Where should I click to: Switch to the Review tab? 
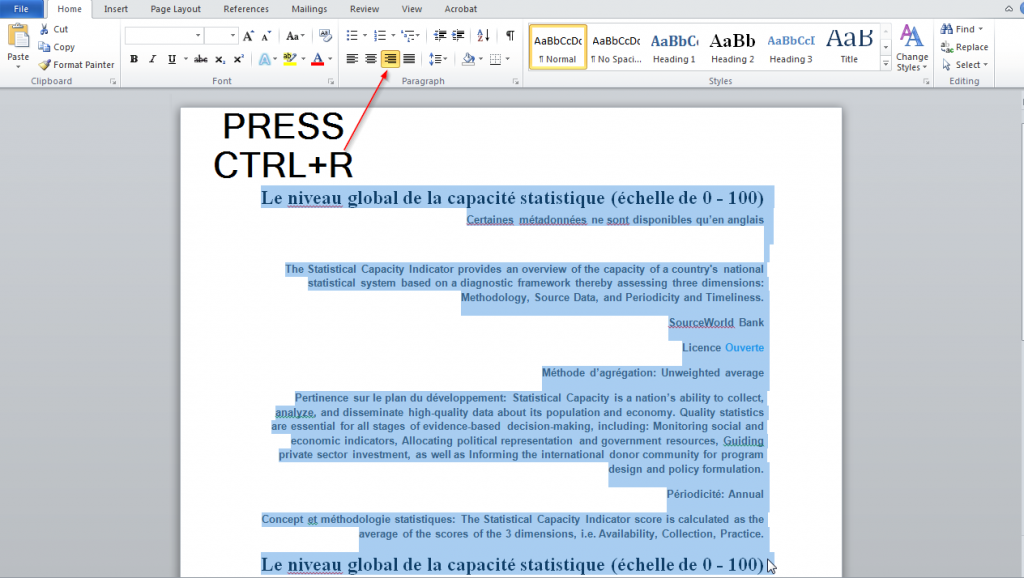[x=364, y=9]
